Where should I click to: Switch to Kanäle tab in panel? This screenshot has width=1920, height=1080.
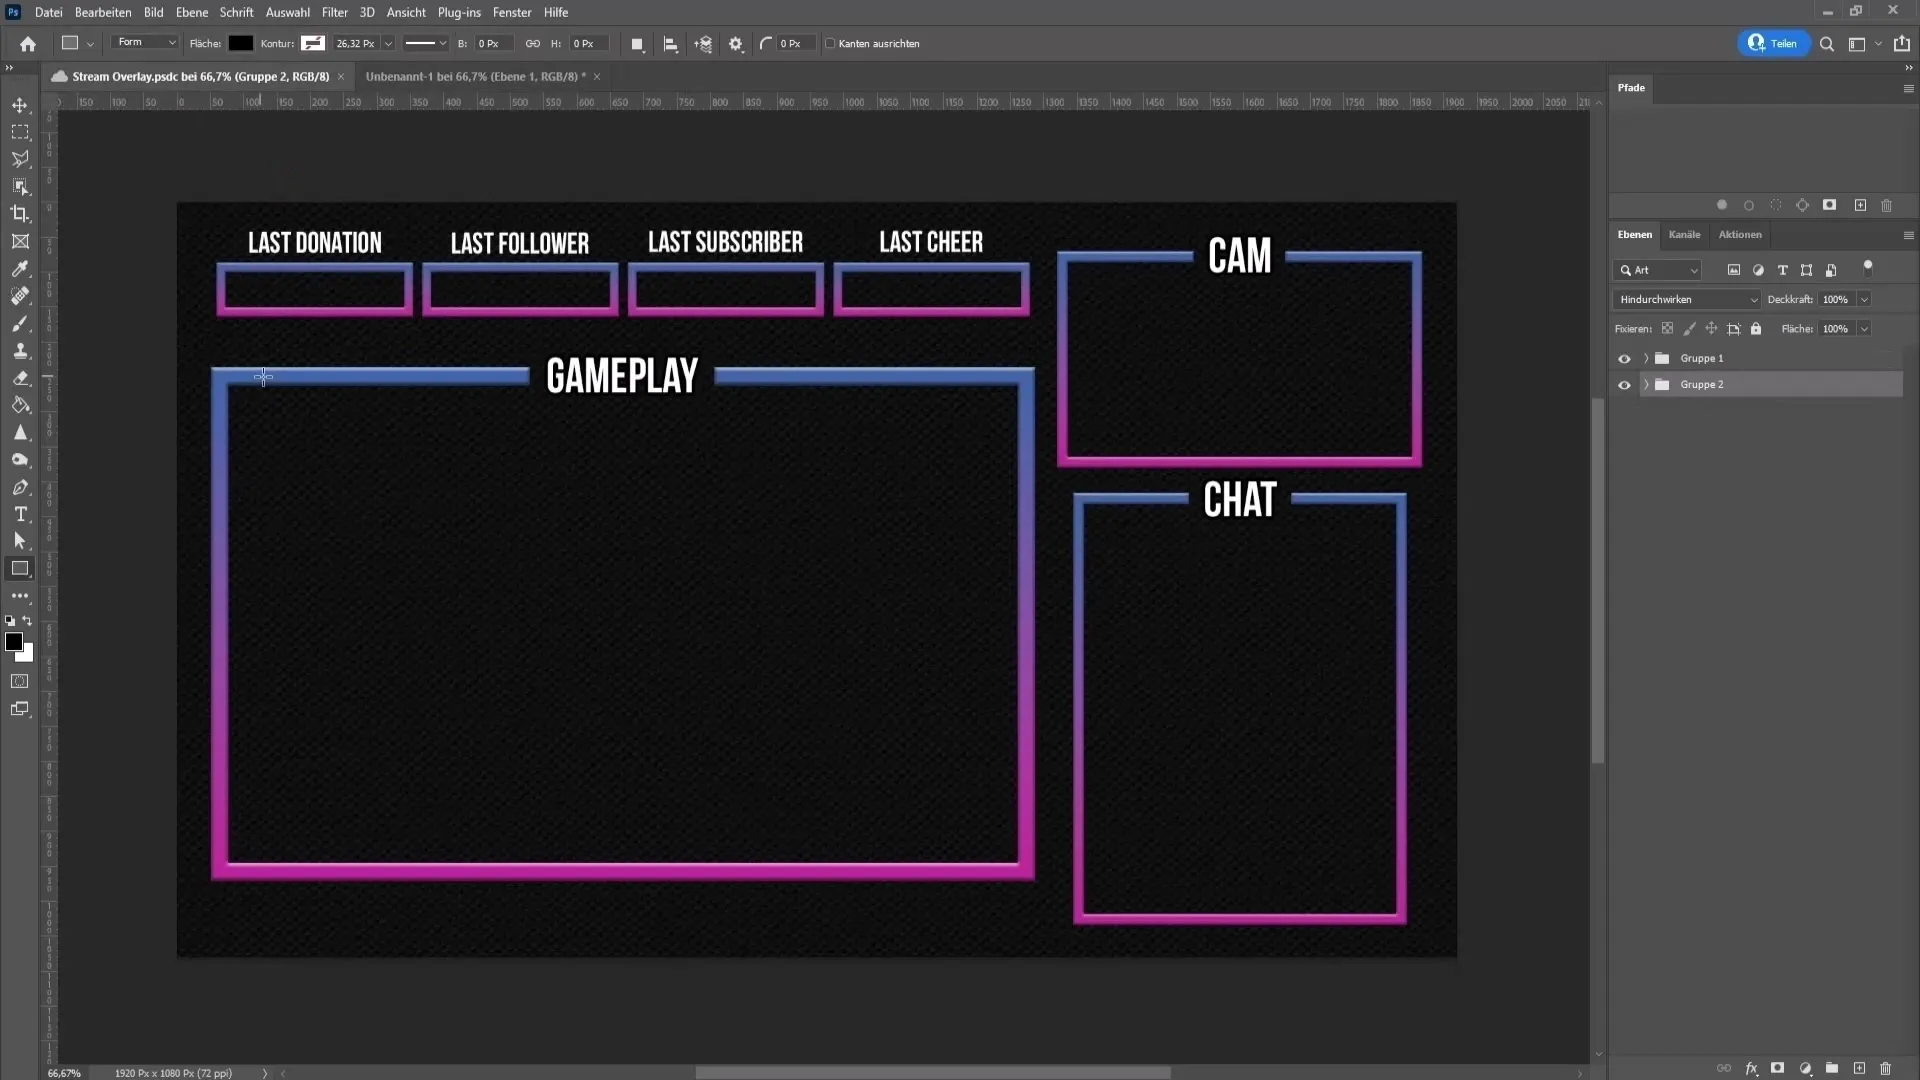[1684, 235]
